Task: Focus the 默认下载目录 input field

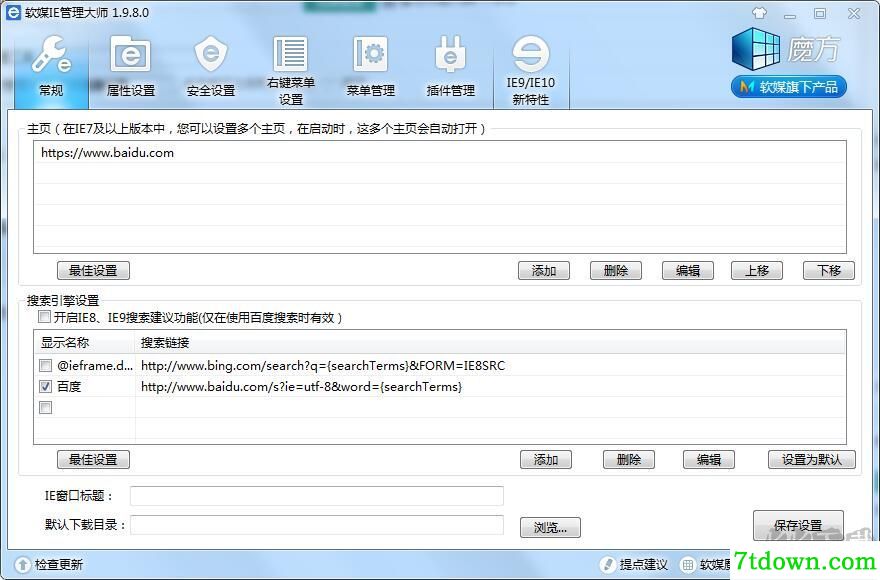Action: (317, 525)
